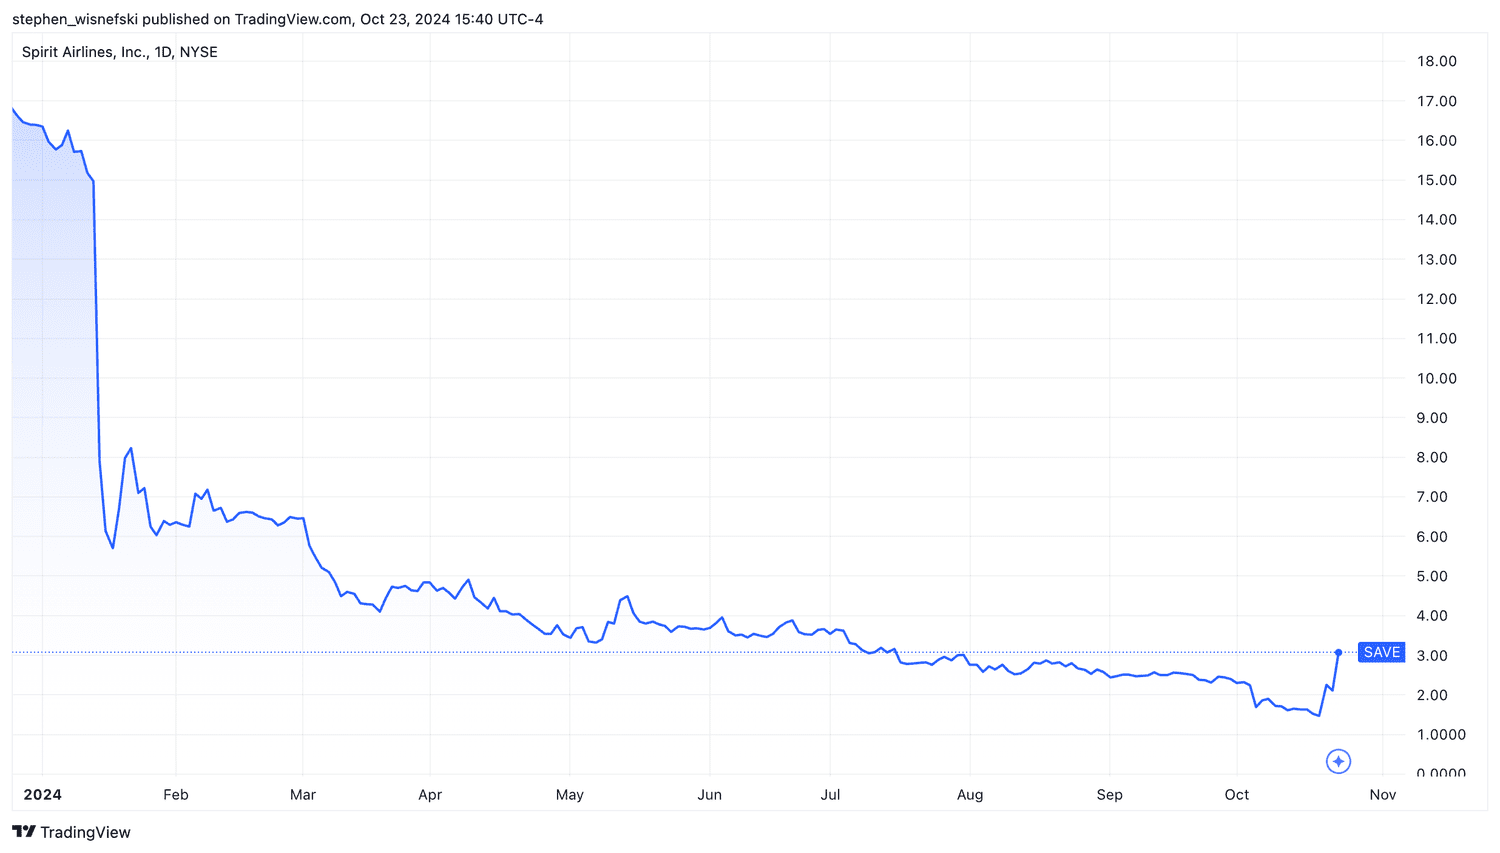Click the 5.00 price axis label

(x=1432, y=576)
